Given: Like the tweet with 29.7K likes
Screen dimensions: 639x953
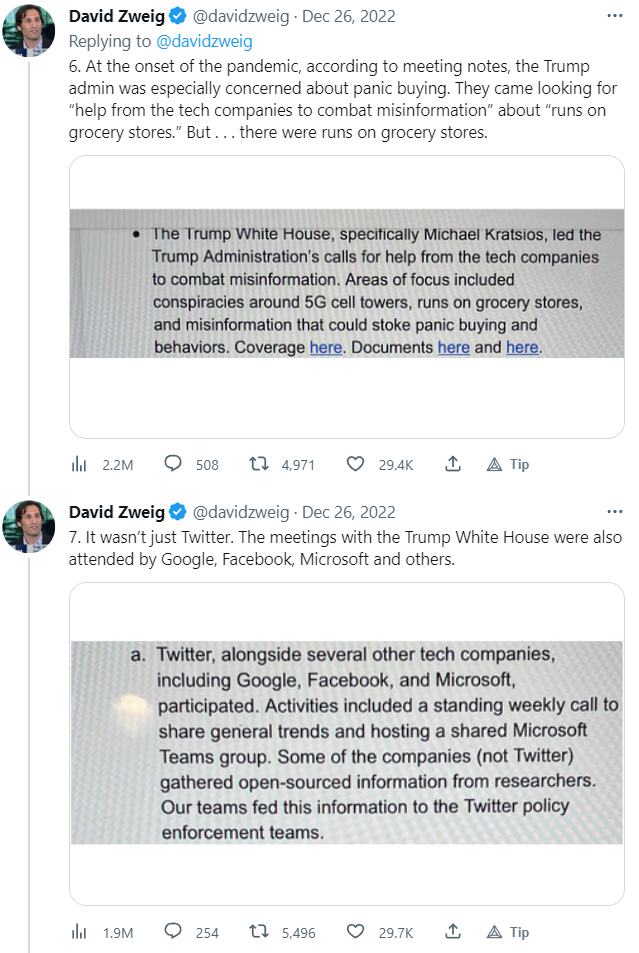Looking at the screenshot, I should click(355, 932).
